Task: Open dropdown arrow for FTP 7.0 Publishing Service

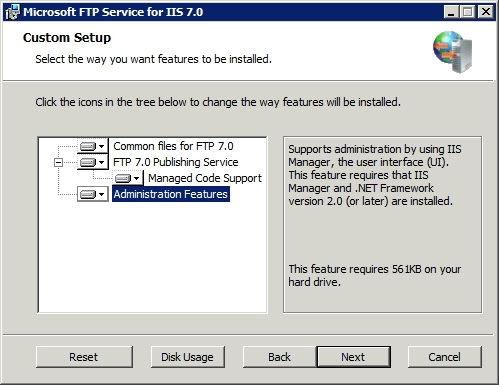Action: (101, 162)
